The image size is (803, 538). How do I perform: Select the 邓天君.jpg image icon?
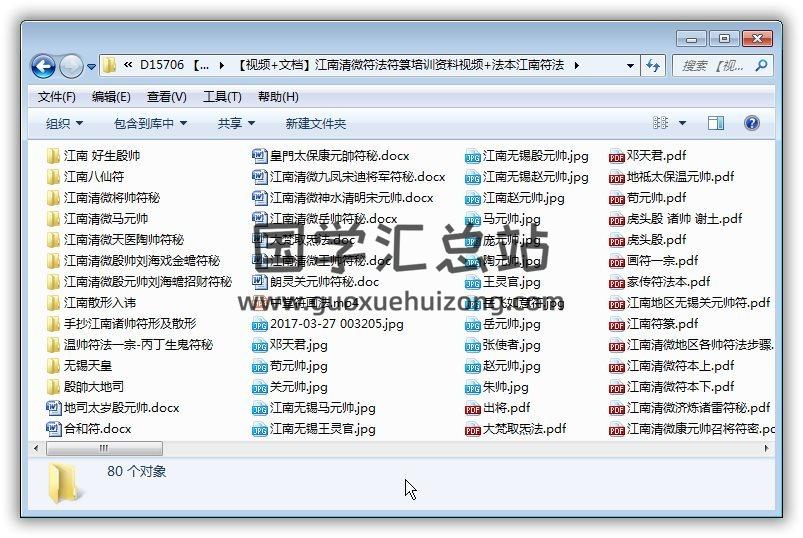click(x=260, y=346)
